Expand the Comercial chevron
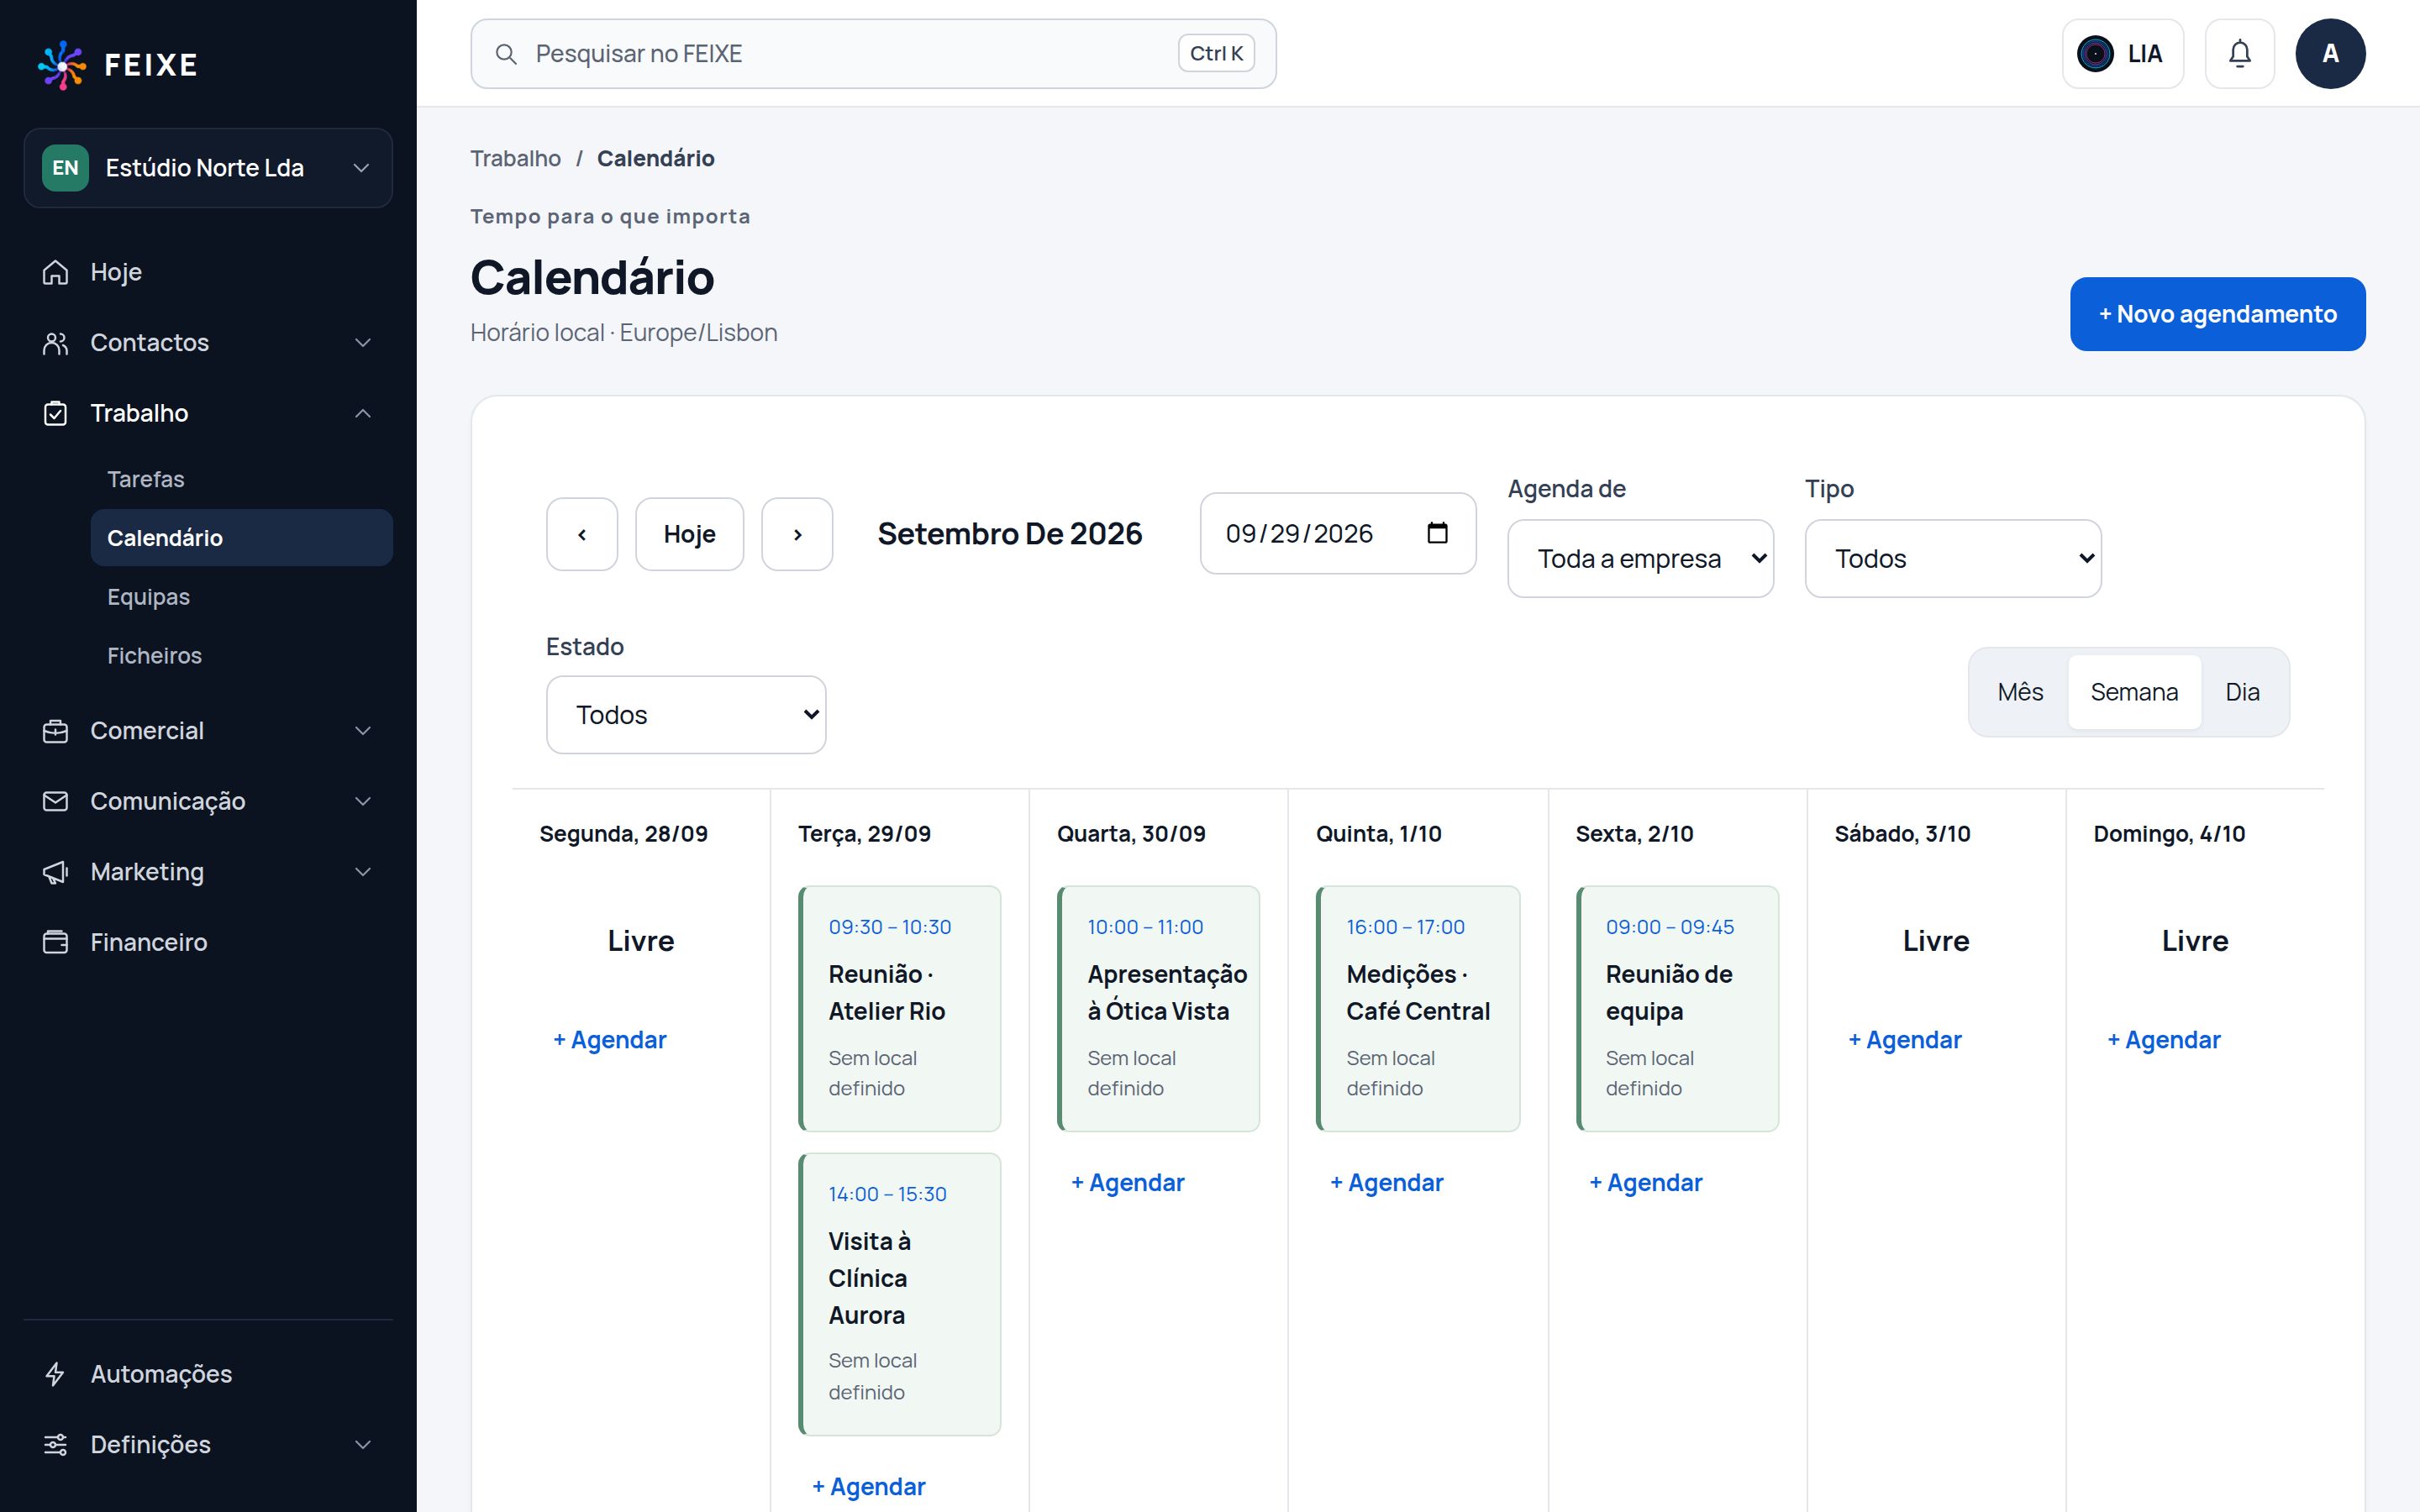The width and height of the screenshot is (2420, 1512). click(363, 731)
